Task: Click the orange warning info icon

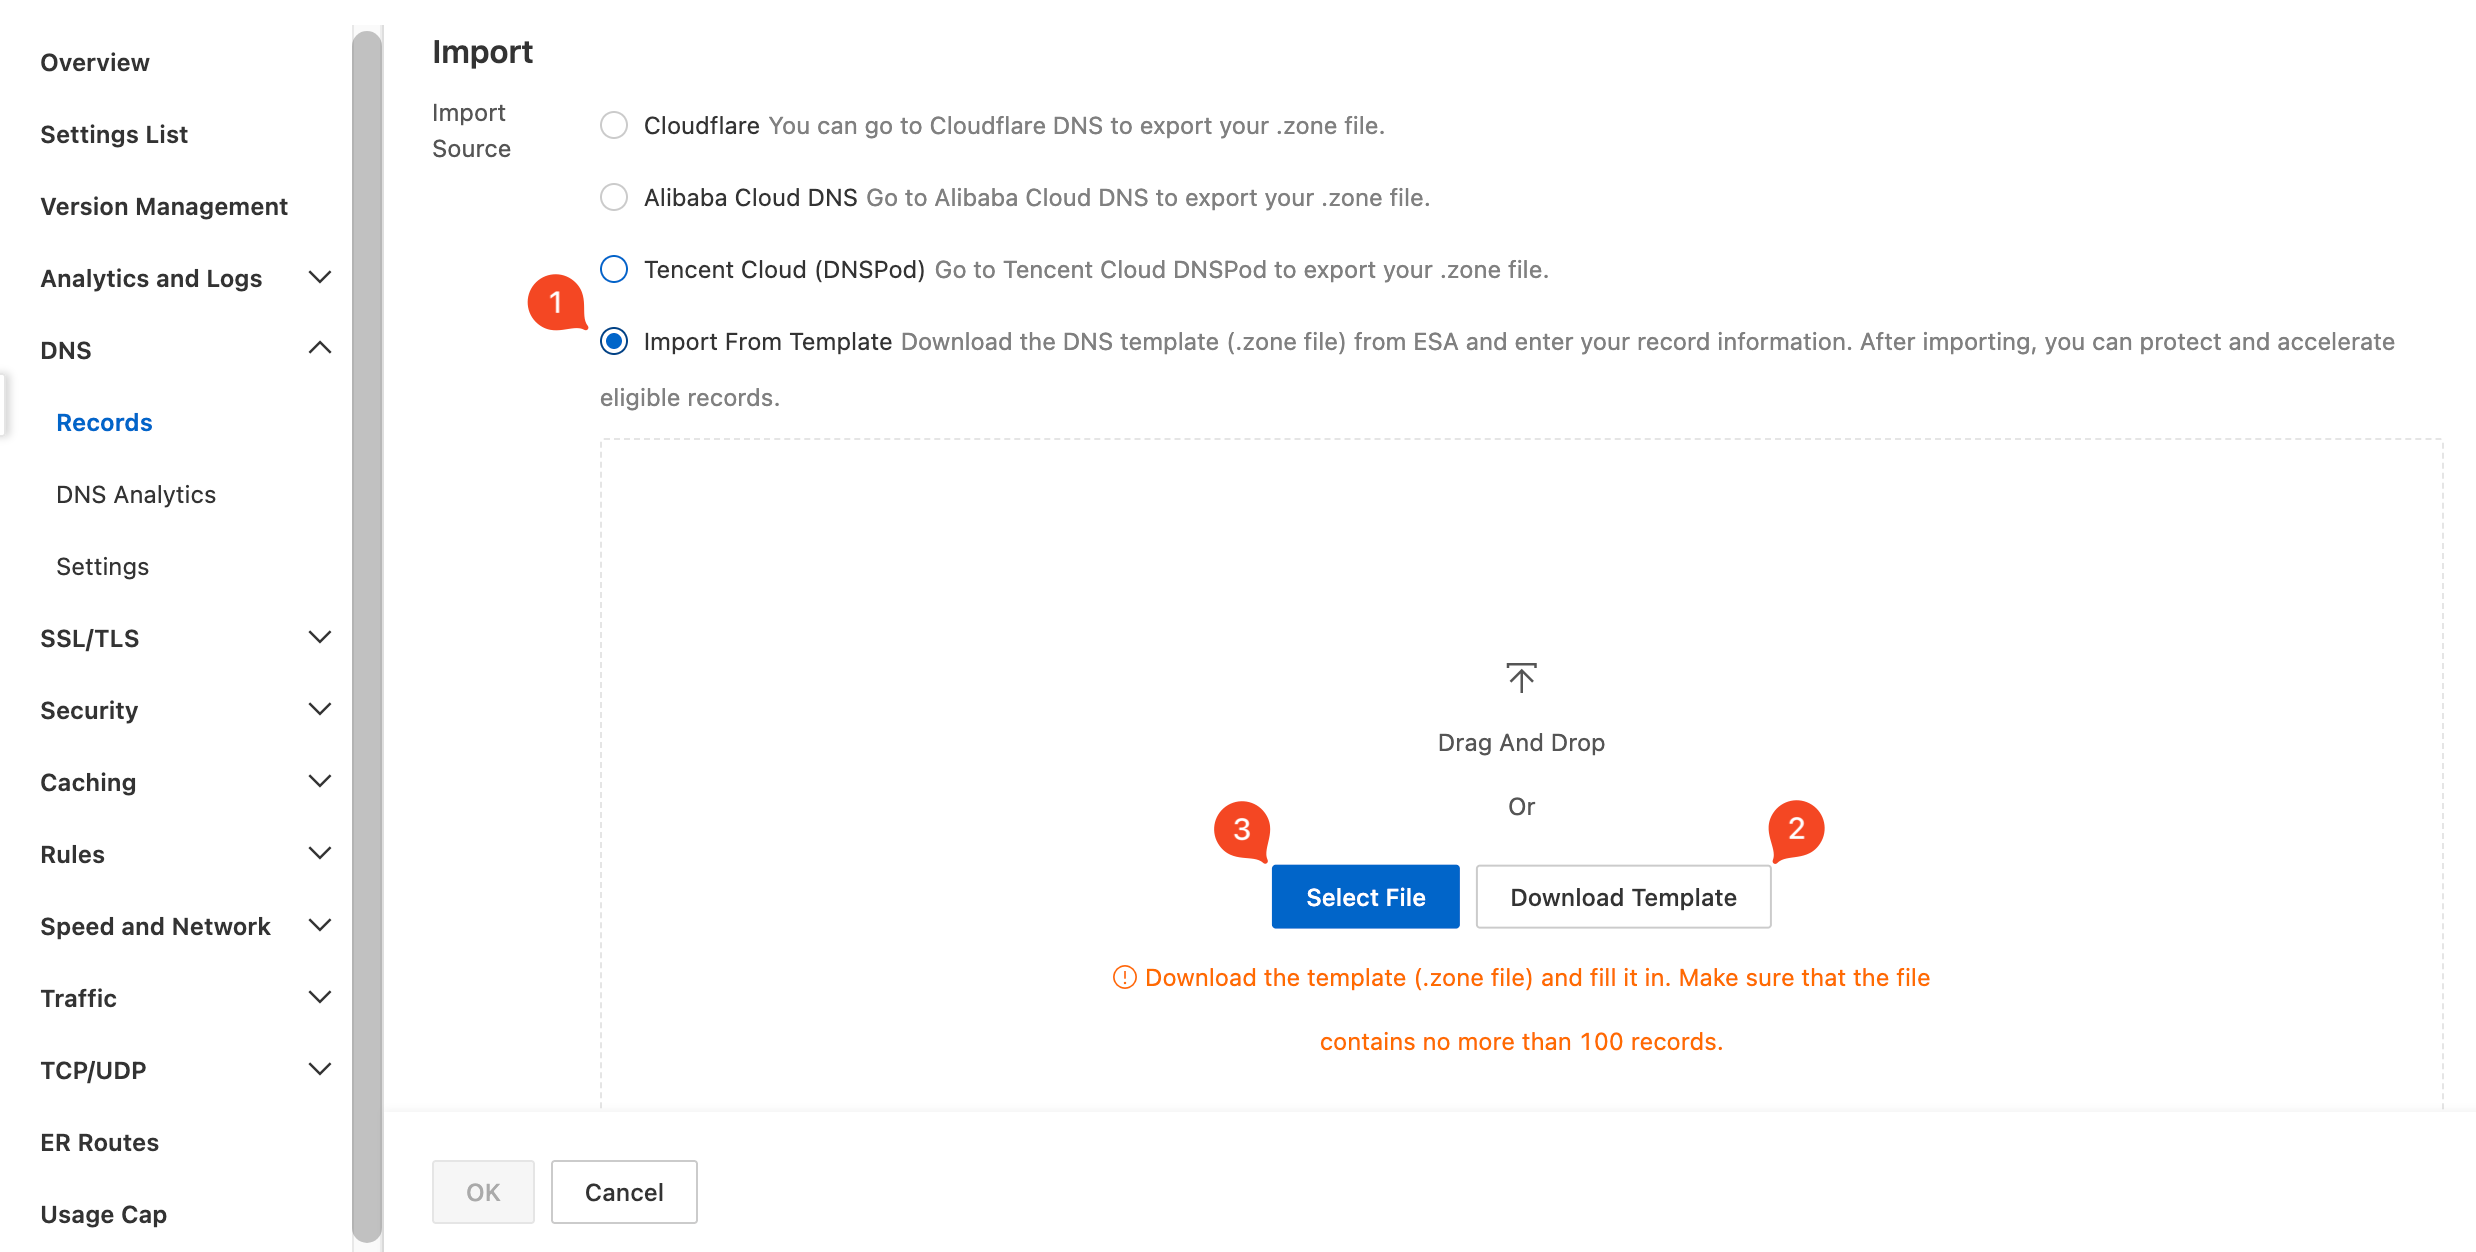Action: [1124, 977]
